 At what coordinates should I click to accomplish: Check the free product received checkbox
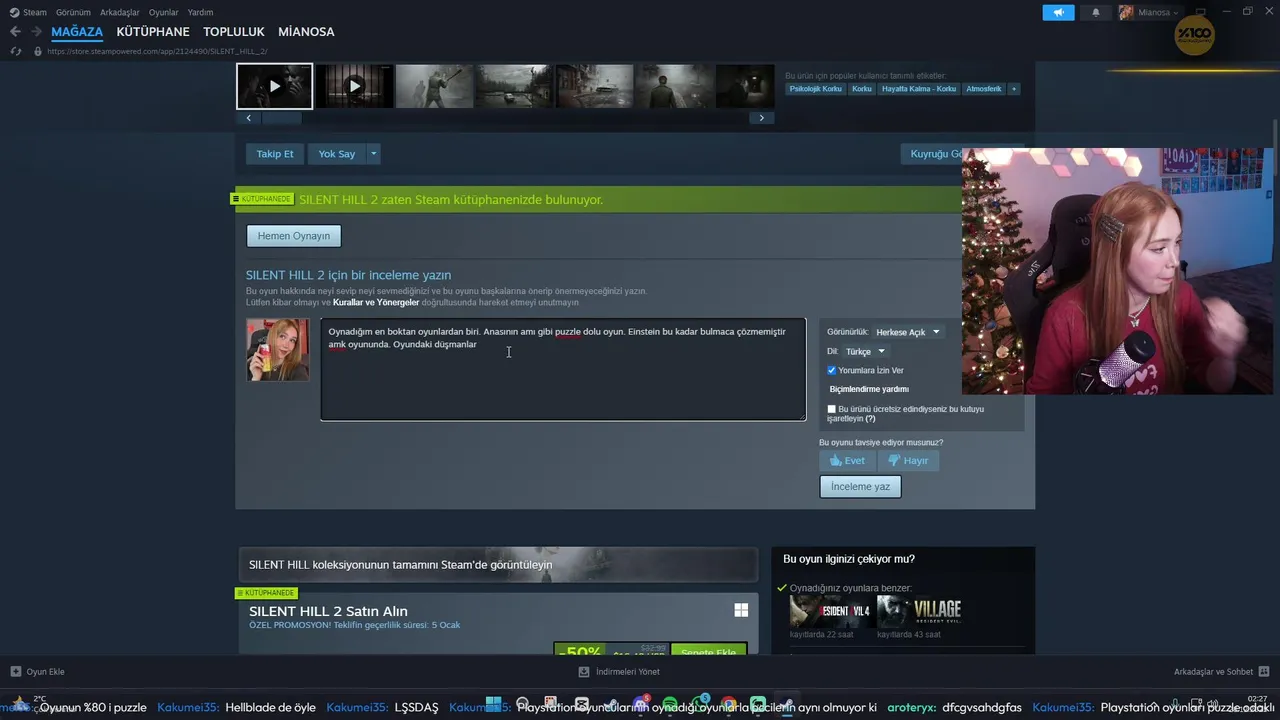pyautogui.click(x=831, y=409)
